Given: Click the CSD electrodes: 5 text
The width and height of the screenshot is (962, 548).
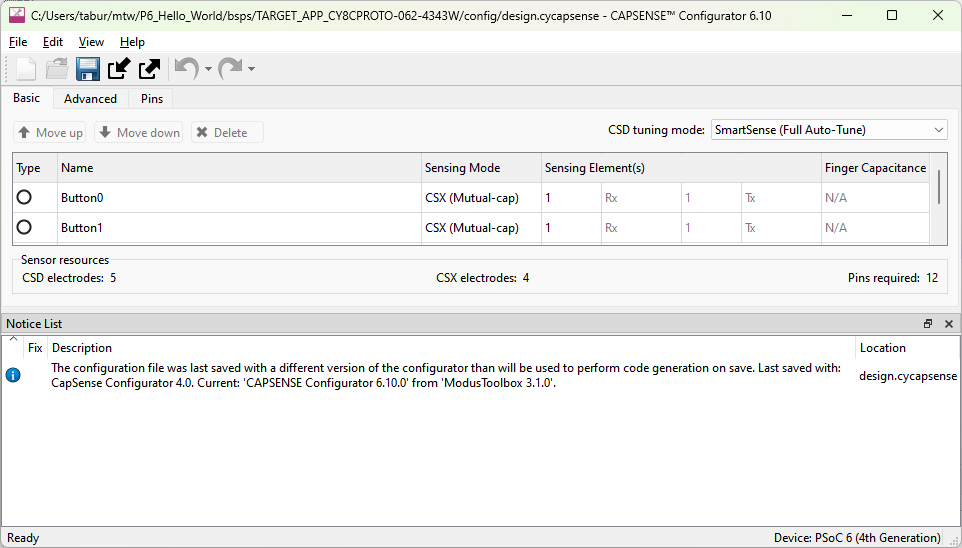Looking at the screenshot, I should pyautogui.click(x=69, y=278).
